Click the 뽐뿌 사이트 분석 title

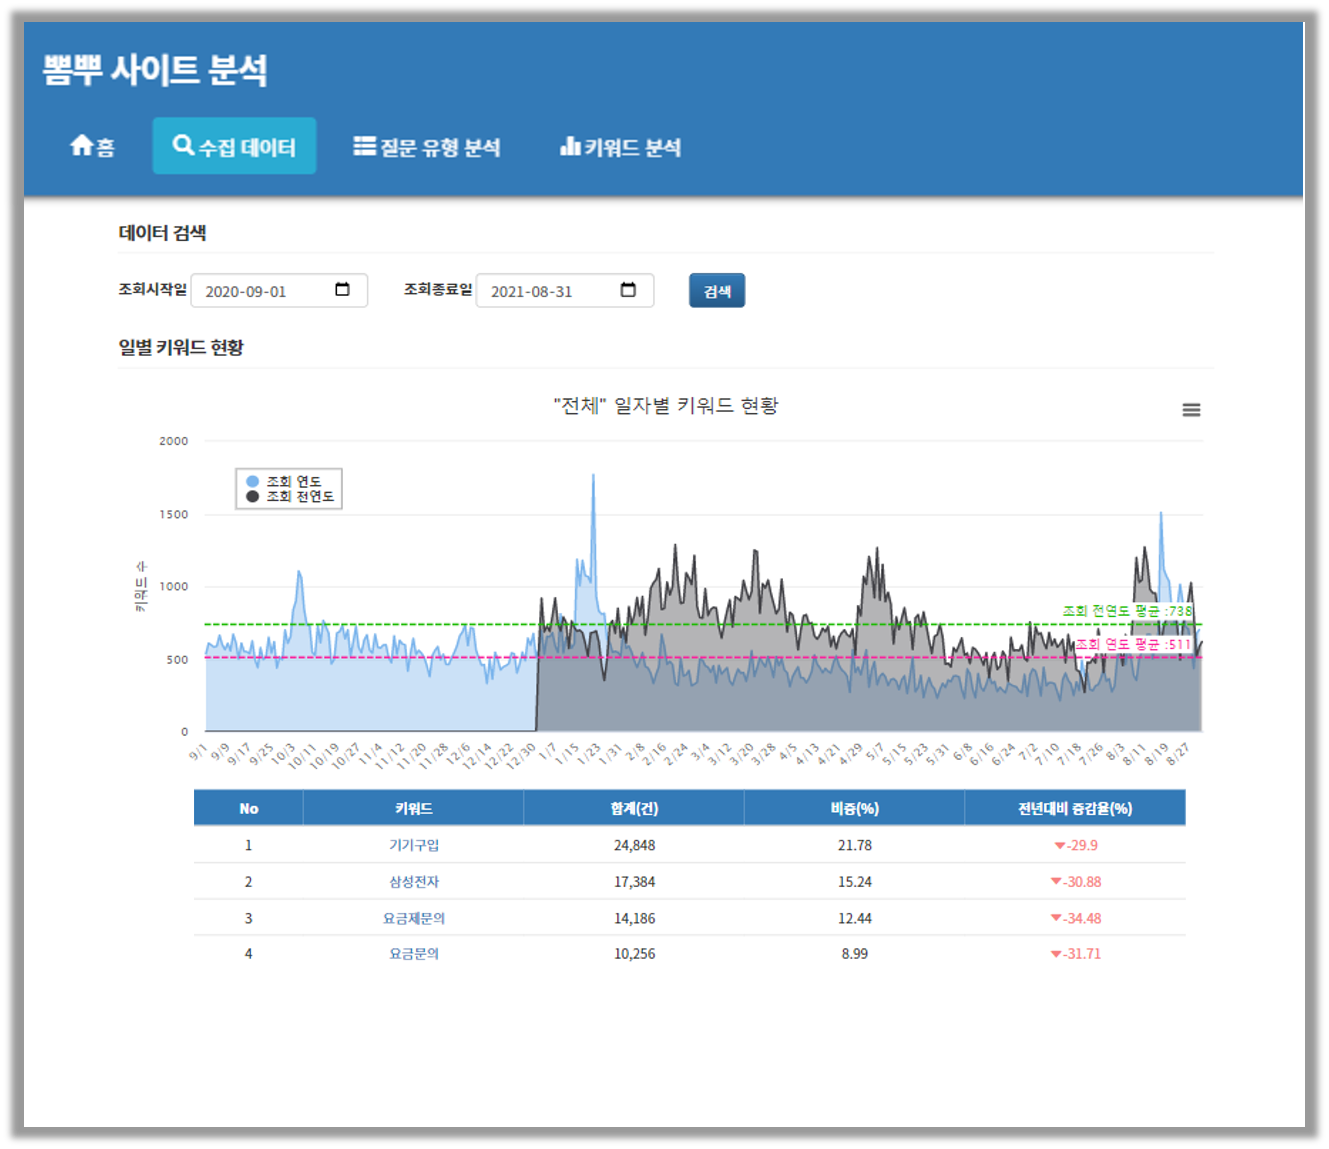[x=155, y=70]
